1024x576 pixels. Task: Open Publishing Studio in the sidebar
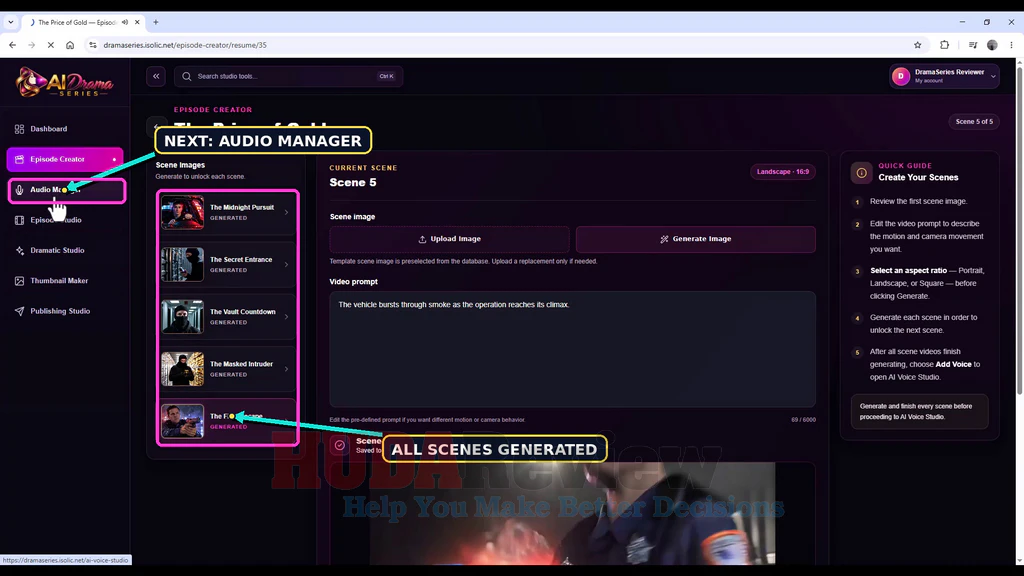pos(65,311)
